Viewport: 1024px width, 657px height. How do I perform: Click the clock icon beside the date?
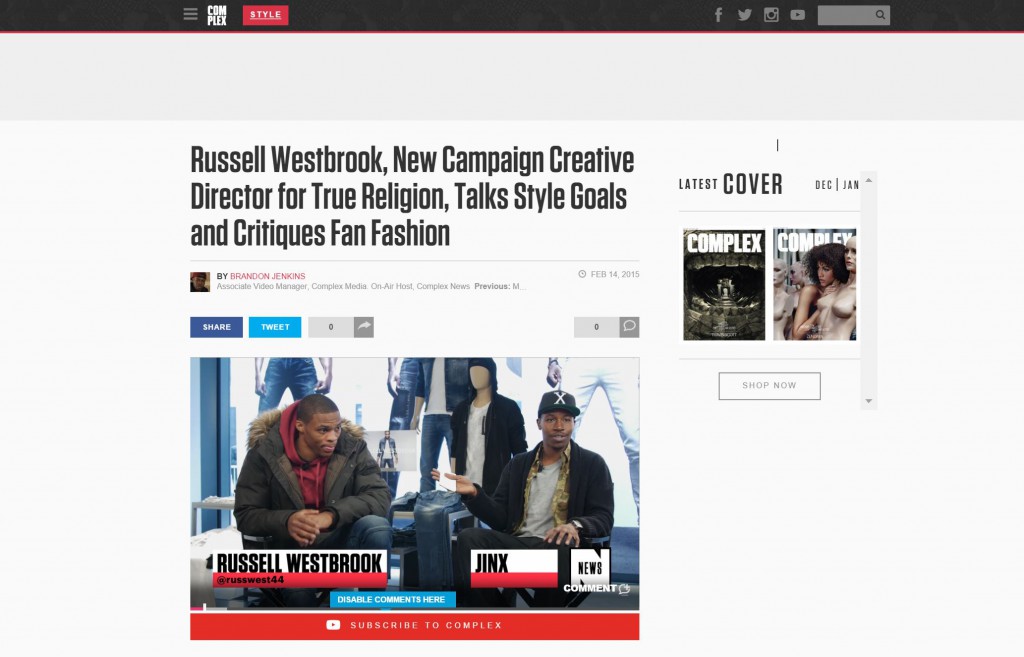point(582,274)
